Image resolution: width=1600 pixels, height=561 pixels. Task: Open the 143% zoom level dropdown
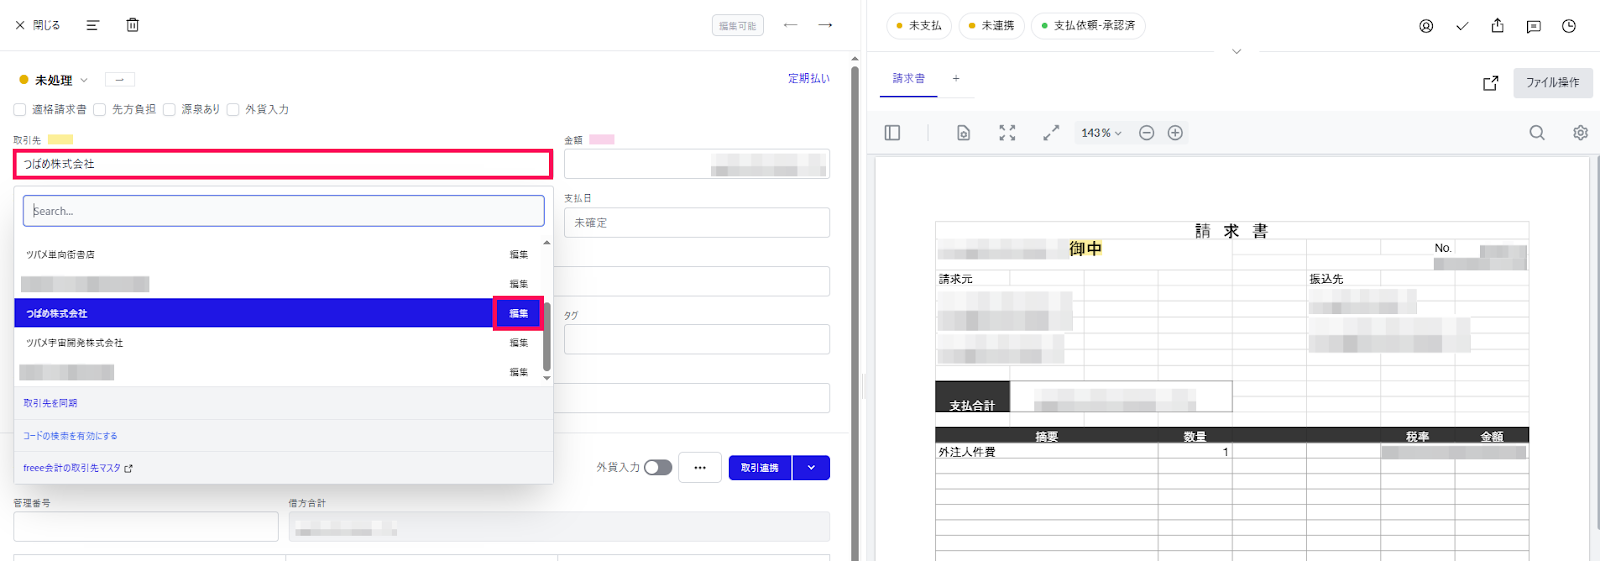click(1101, 133)
